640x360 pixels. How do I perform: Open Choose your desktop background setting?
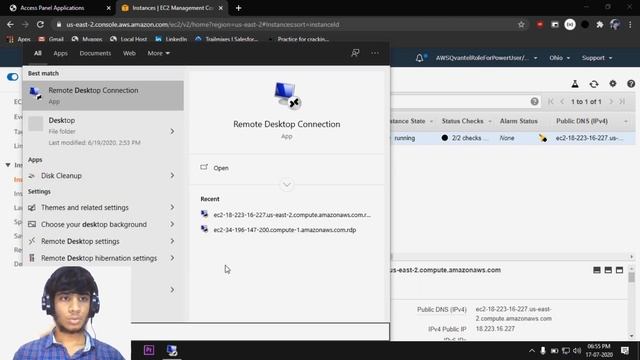pyautogui.click(x=93, y=224)
